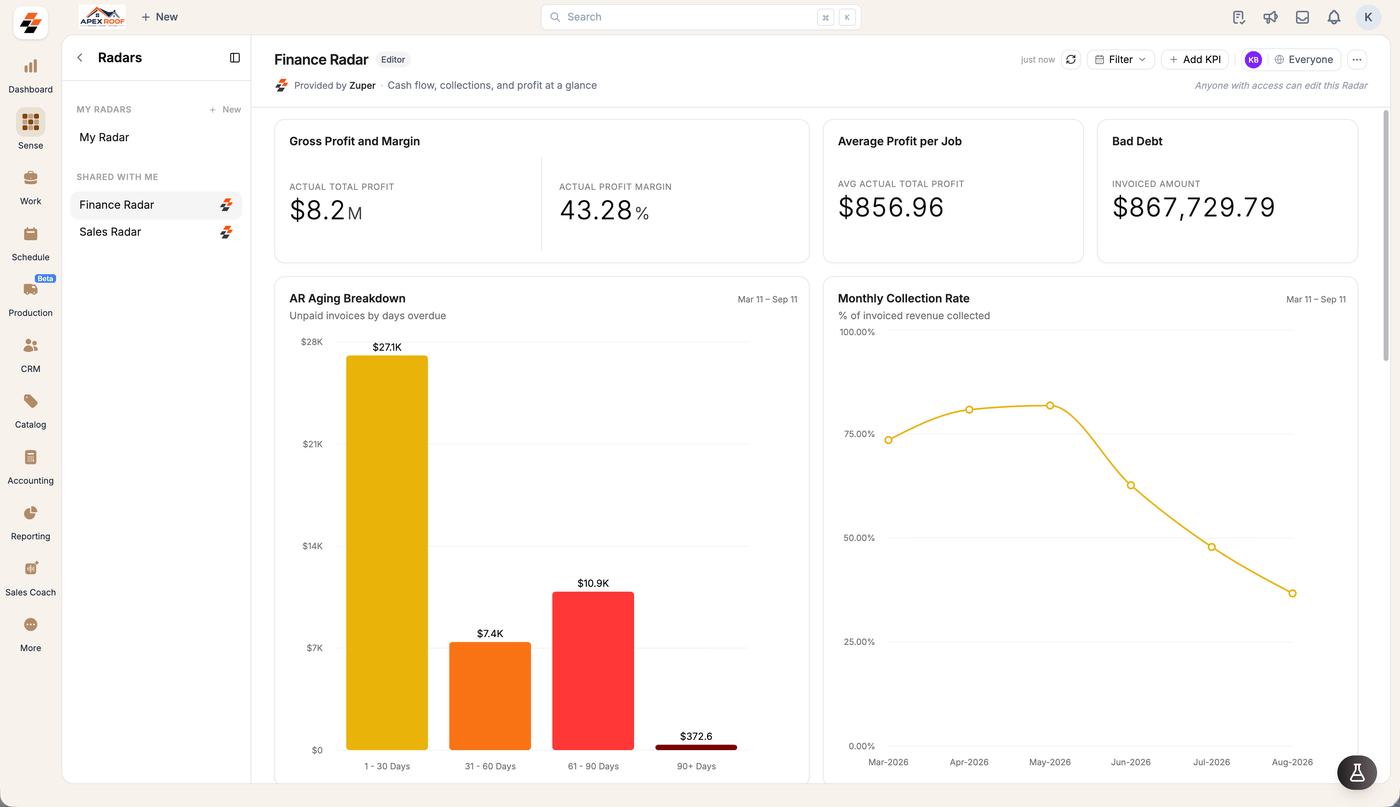Screen dimensions: 1400x807
Task: Click the orange 31 - 60 Days bar
Action: [490, 696]
